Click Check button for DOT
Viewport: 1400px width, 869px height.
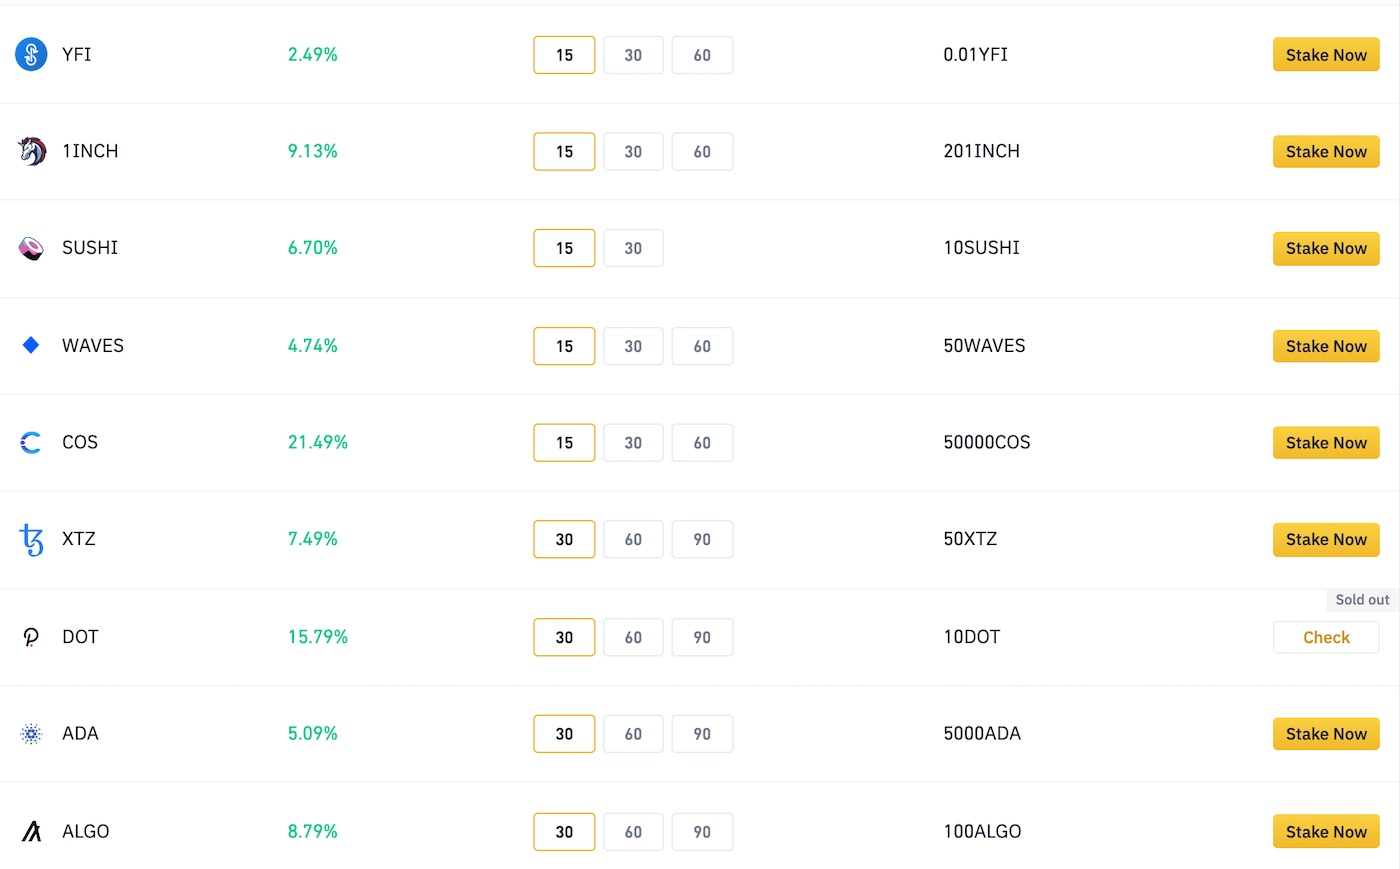(1326, 638)
